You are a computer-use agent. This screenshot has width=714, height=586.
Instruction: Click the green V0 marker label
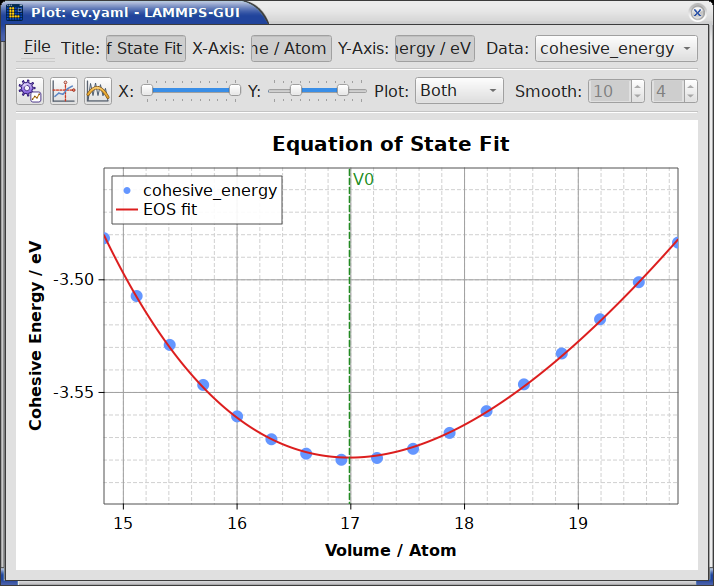[363, 179]
